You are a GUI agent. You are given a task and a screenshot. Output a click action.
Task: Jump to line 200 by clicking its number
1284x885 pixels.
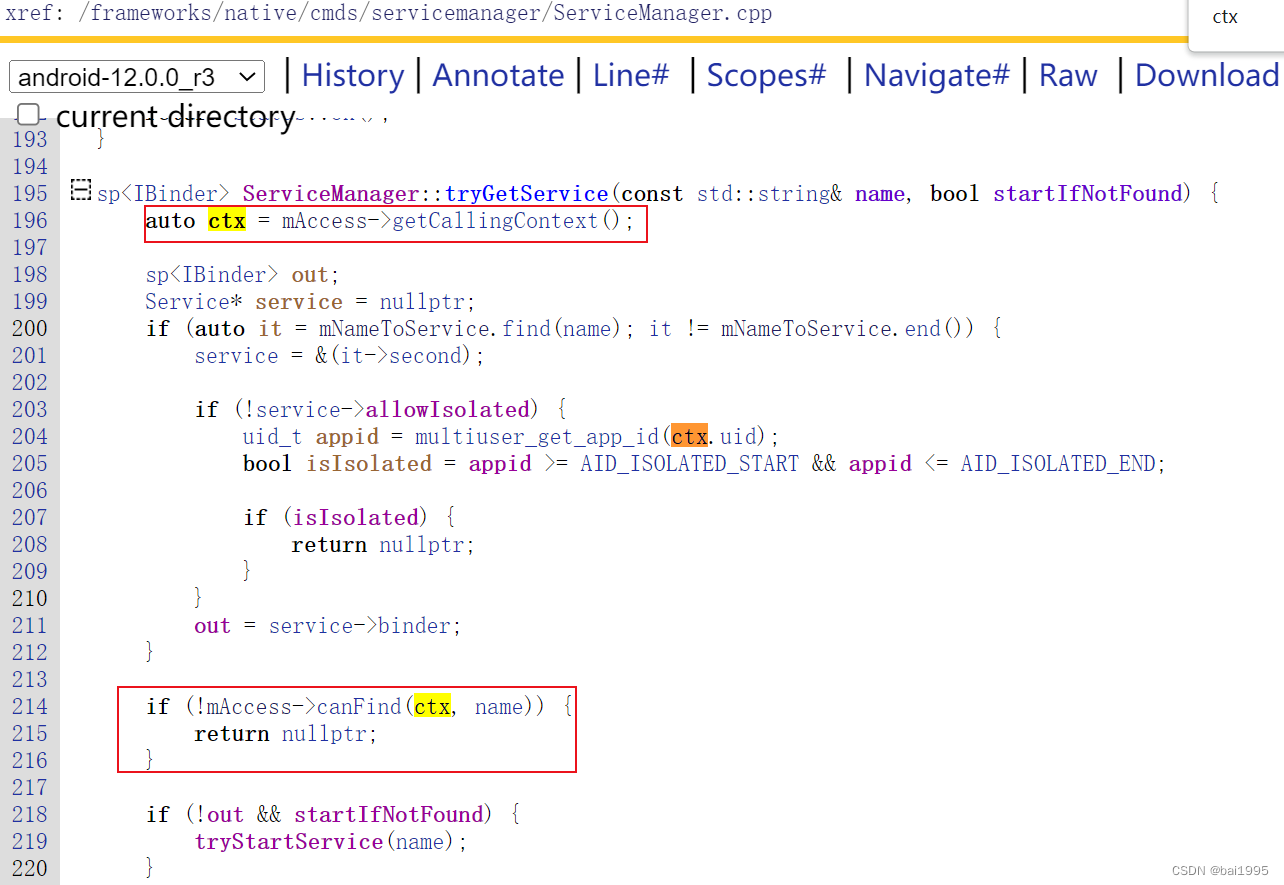click(x=30, y=328)
